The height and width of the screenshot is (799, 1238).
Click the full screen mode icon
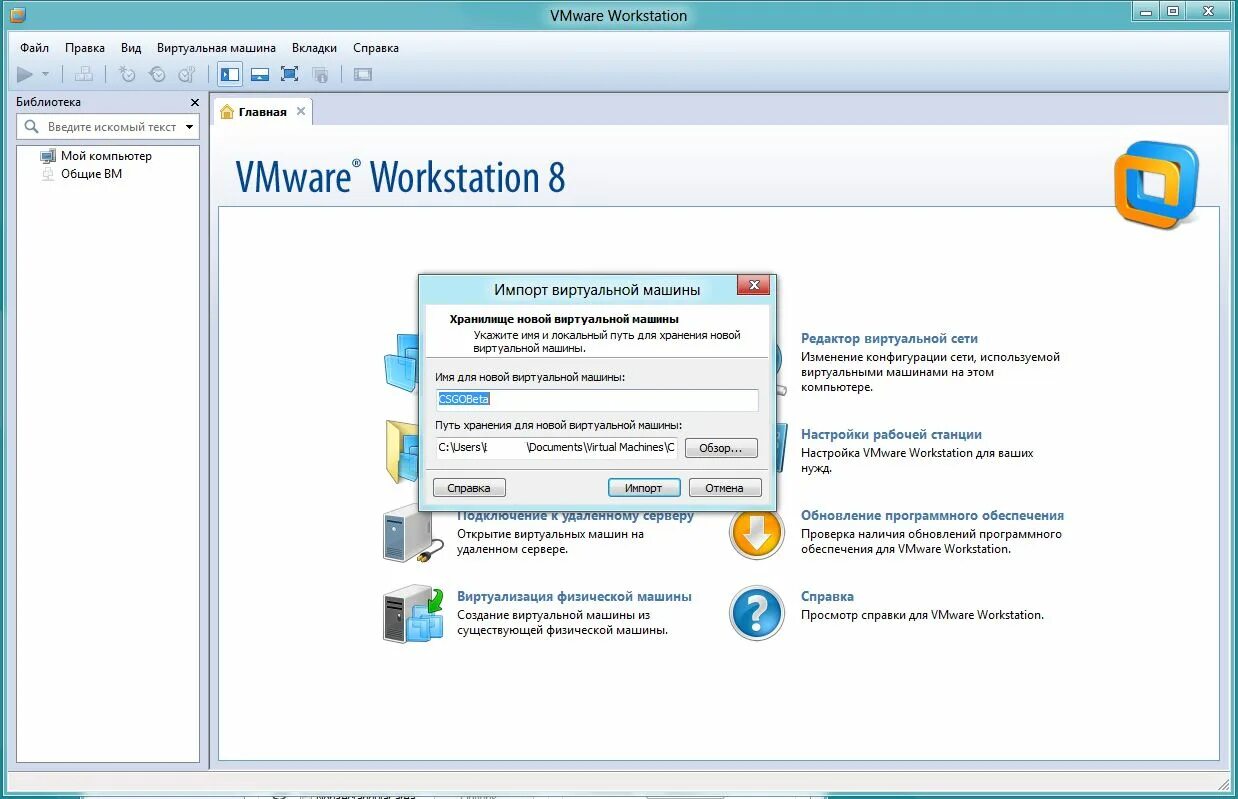pyautogui.click(x=290, y=74)
